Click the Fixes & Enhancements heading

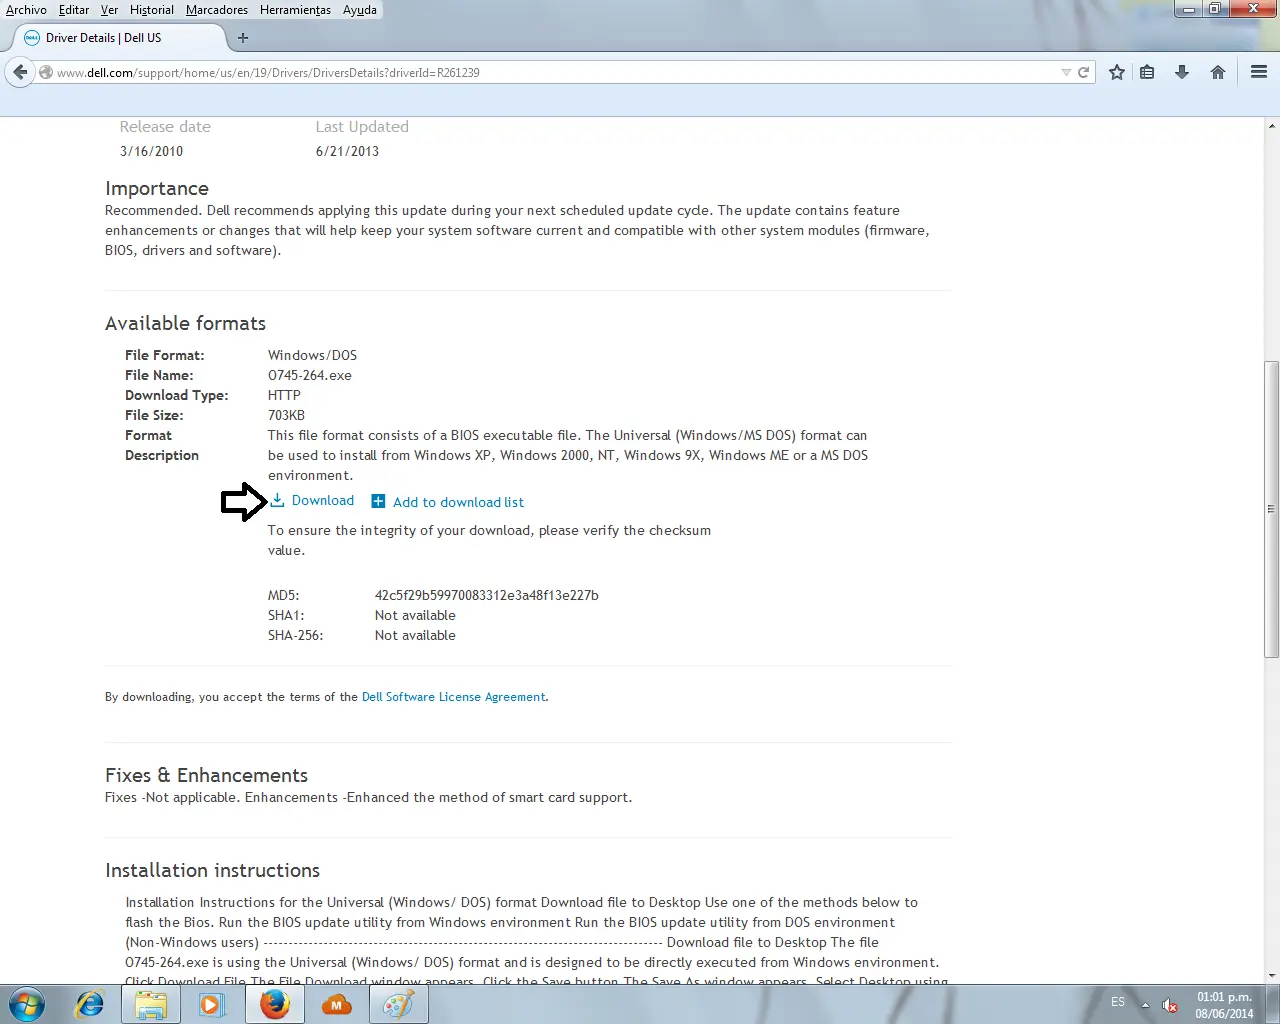click(x=206, y=775)
